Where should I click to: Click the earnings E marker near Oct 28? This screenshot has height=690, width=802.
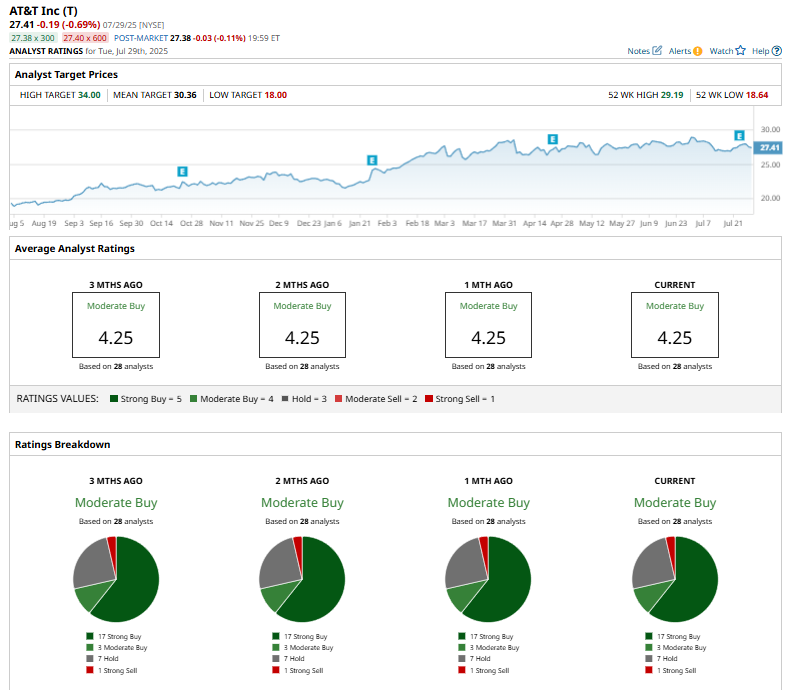pos(182,171)
